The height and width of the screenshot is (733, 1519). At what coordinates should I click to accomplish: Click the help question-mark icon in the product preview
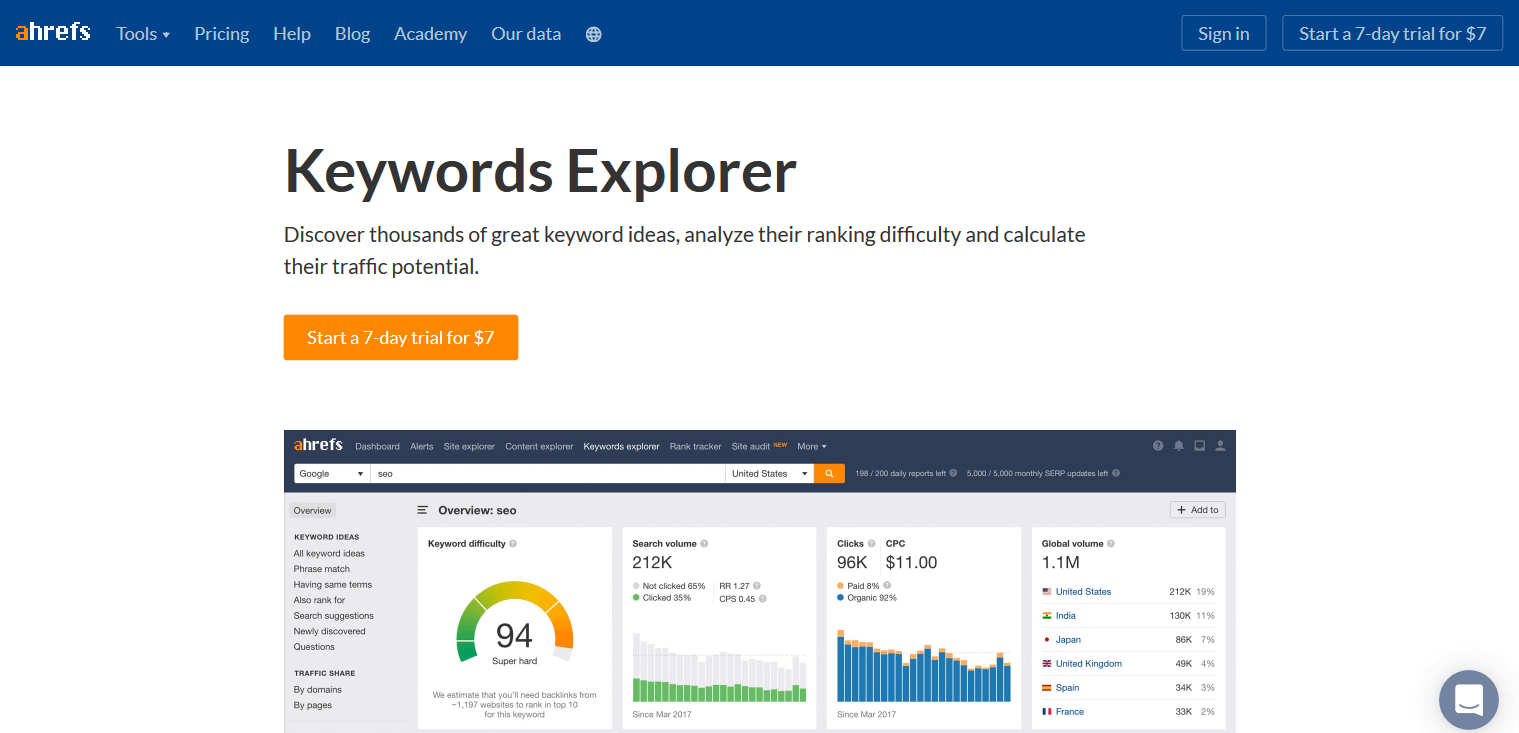click(1158, 446)
